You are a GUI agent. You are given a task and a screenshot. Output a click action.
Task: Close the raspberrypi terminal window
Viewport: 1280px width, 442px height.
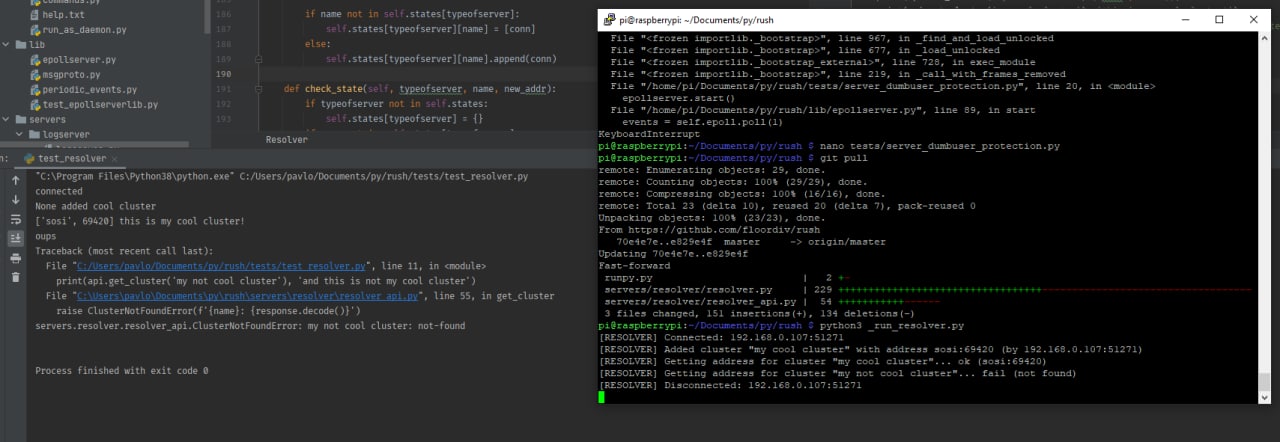pyautogui.click(x=1254, y=19)
